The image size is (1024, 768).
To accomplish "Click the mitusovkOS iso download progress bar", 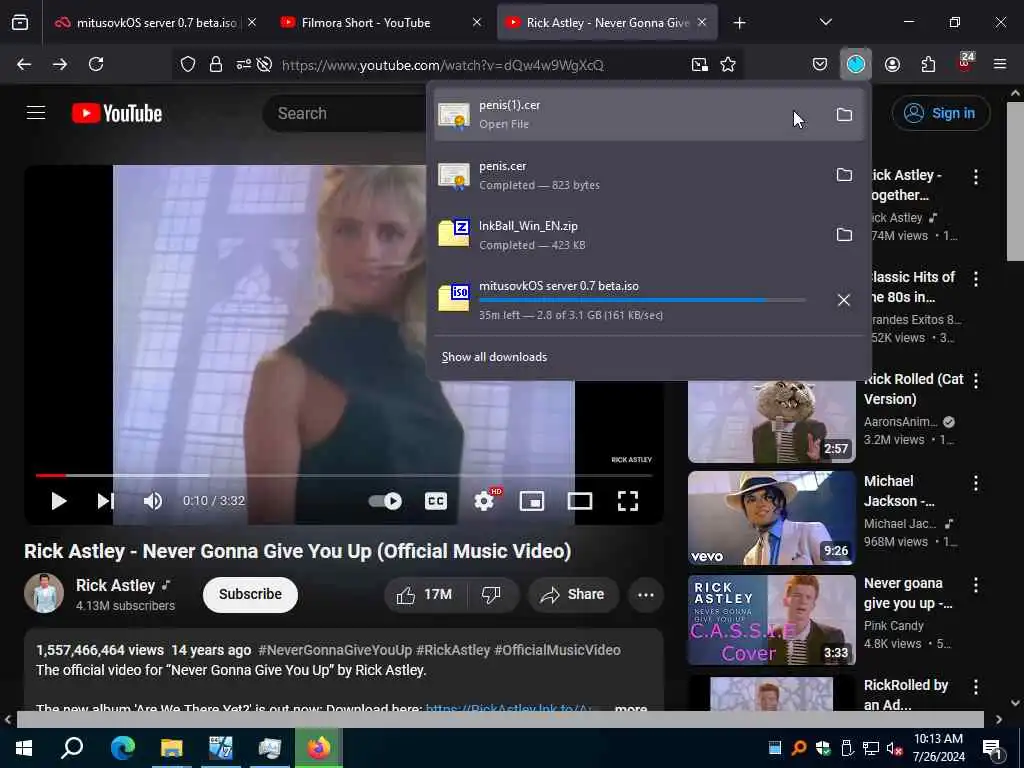I will [x=642, y=300].
